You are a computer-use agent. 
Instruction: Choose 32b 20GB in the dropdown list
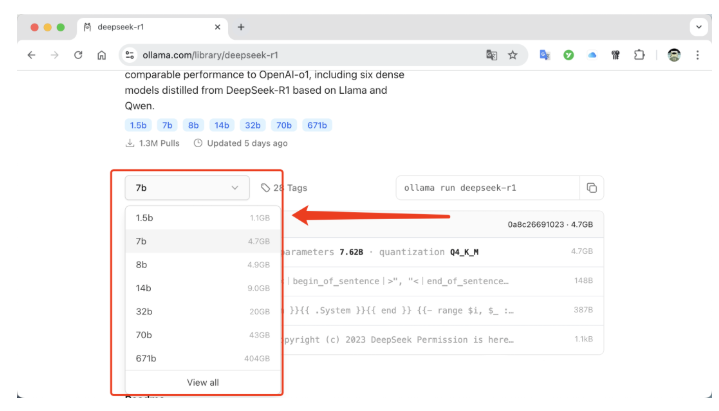tap(203, 311)
